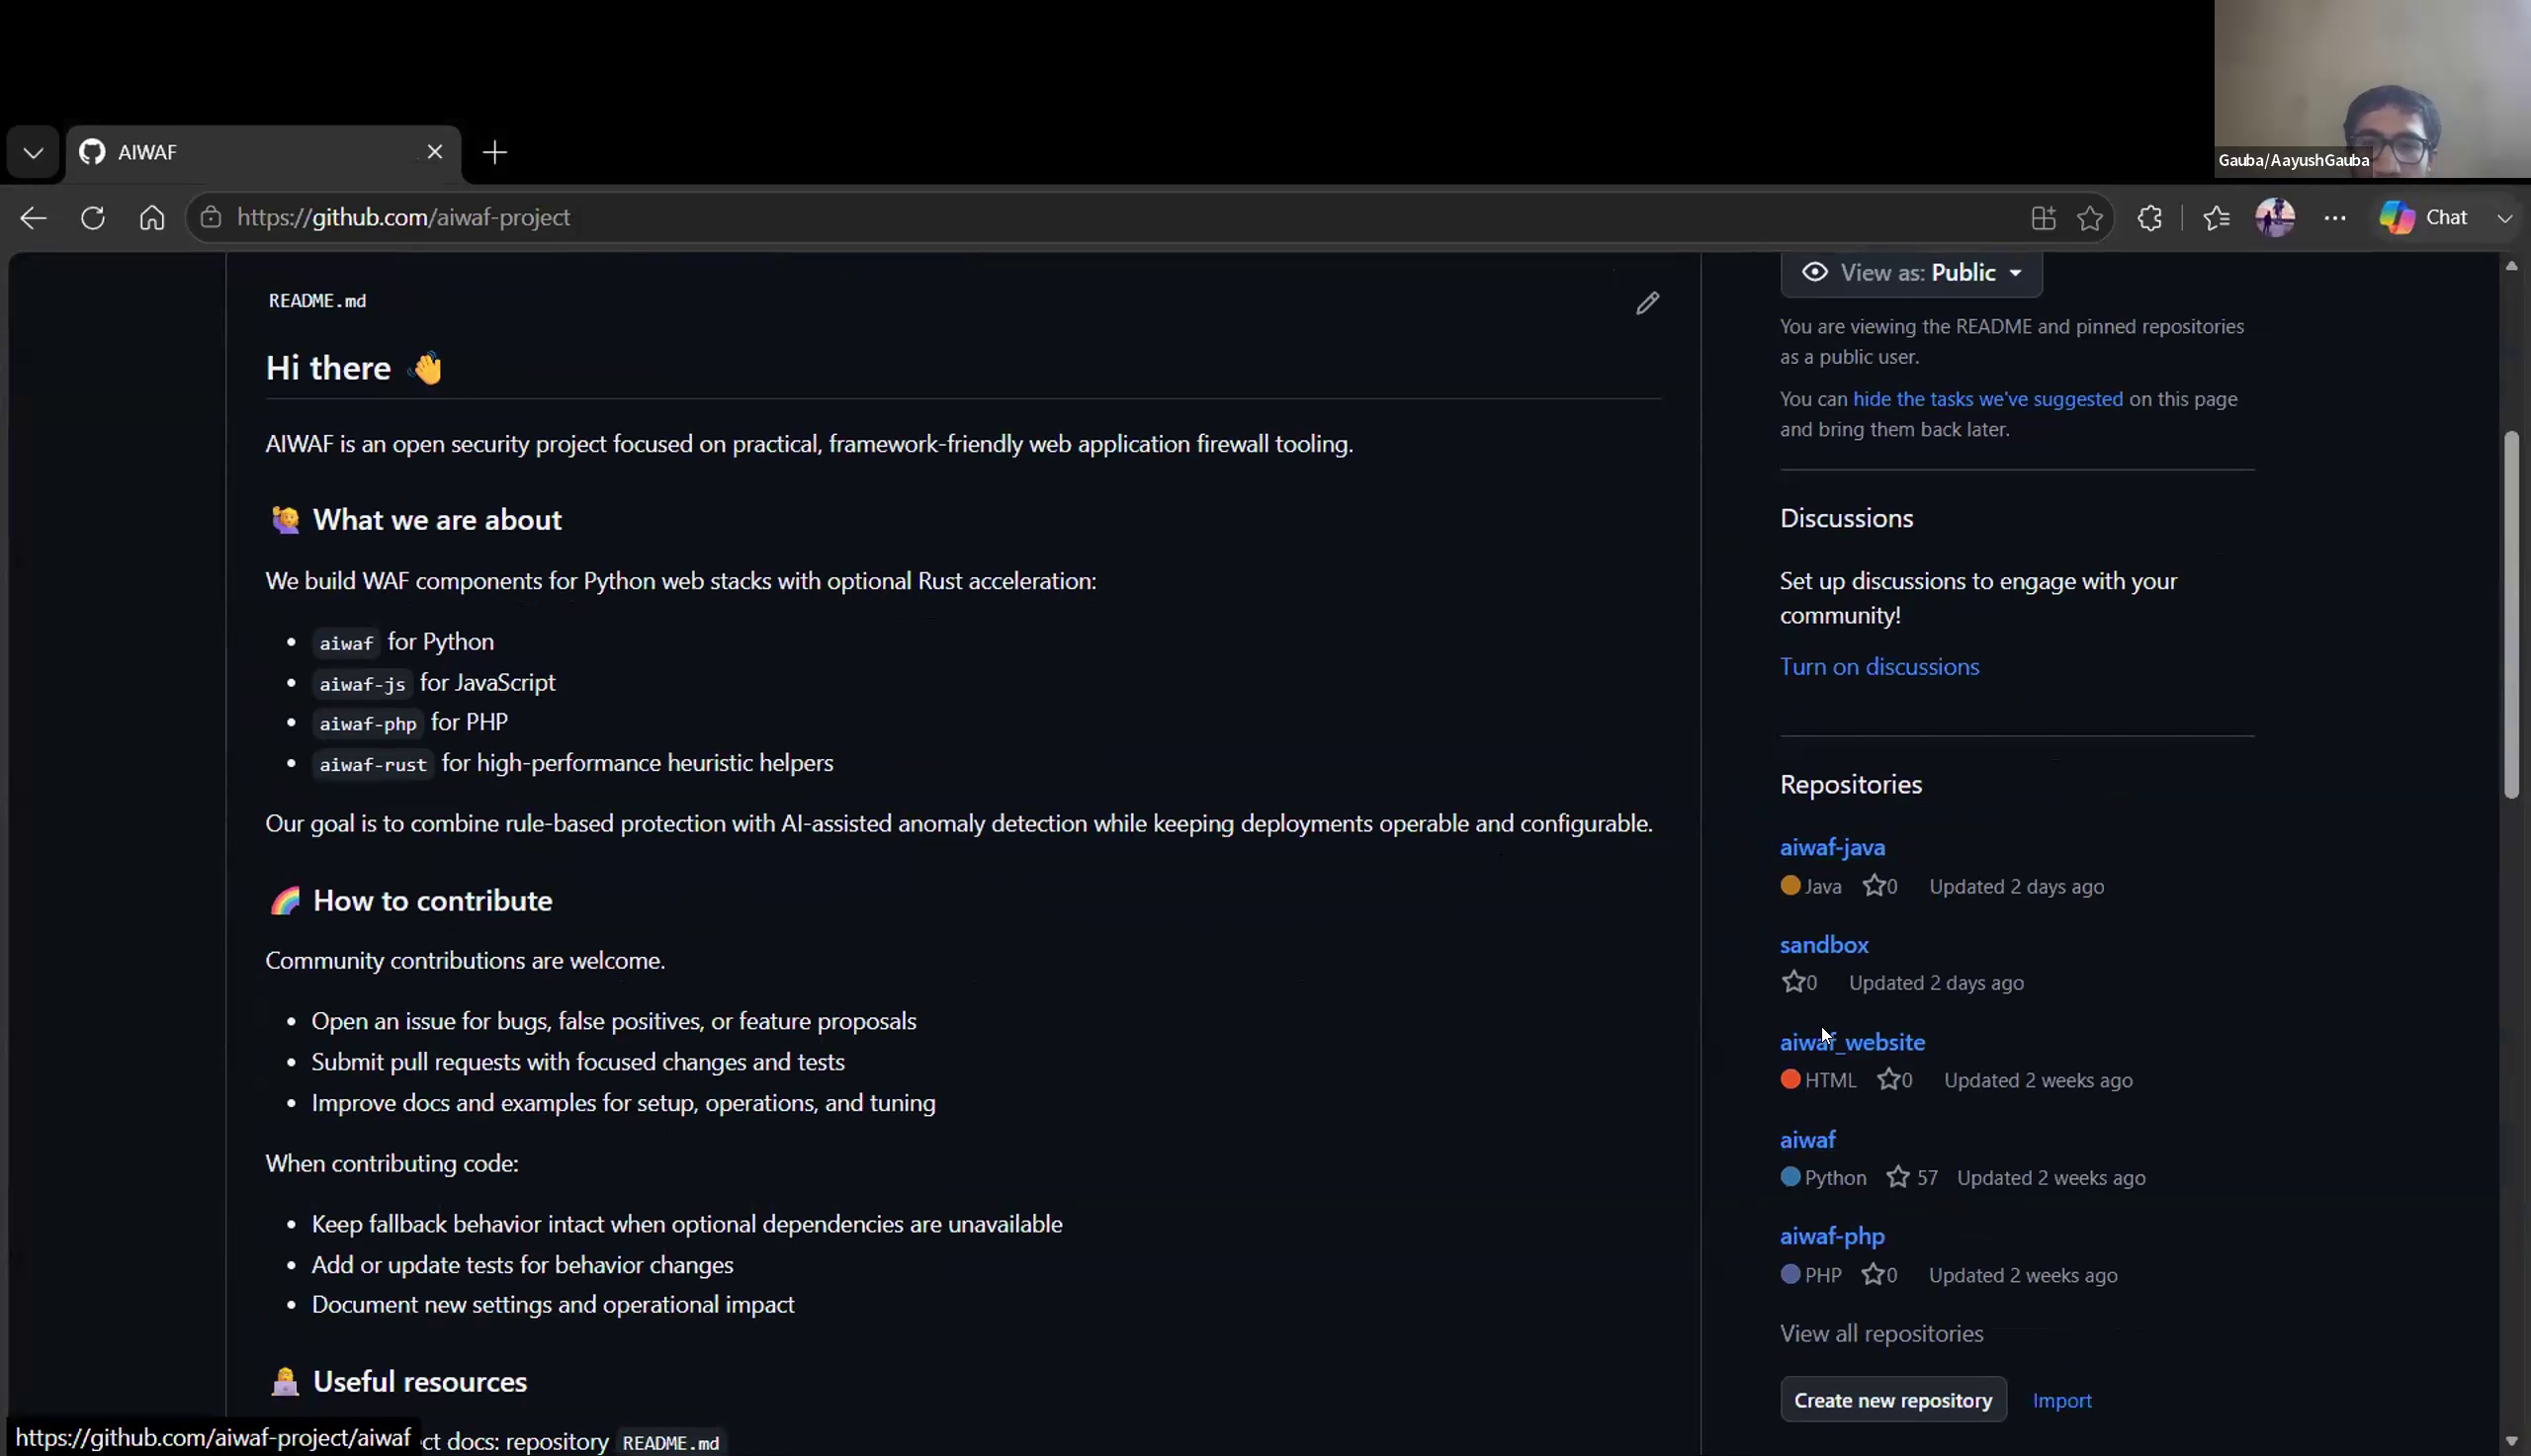Reload the page with the refresh icon
This screenshot has width=2531, height=1456.
pos(93,218)
